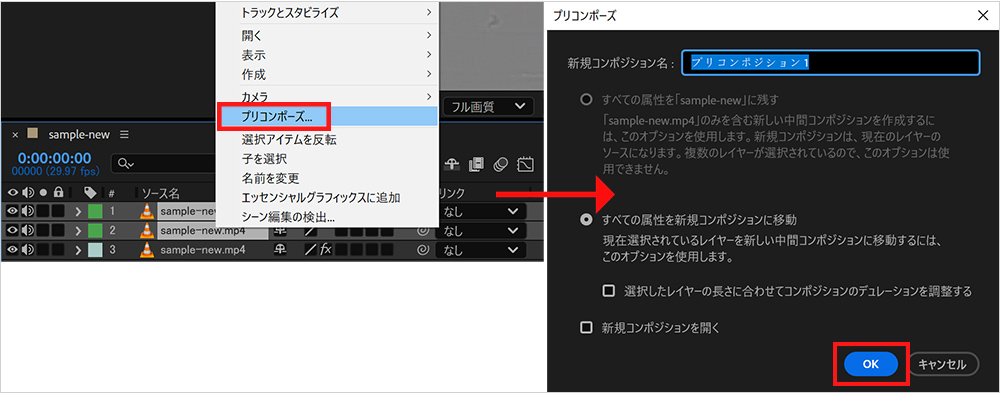This screenshot has height=416, width=1000.
Task: Open the フル画質 resolution dropdown
Action: [489, 107]
